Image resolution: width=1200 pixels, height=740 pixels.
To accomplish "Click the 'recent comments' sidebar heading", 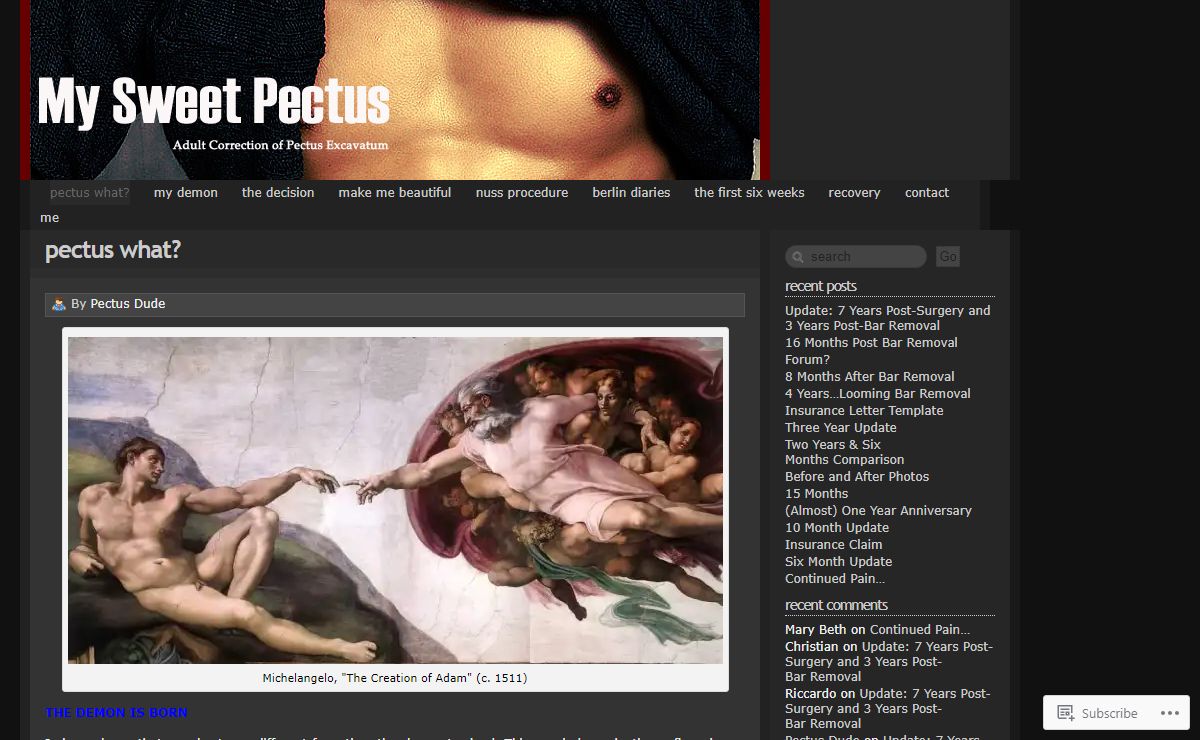I will [x=836, y=605].
